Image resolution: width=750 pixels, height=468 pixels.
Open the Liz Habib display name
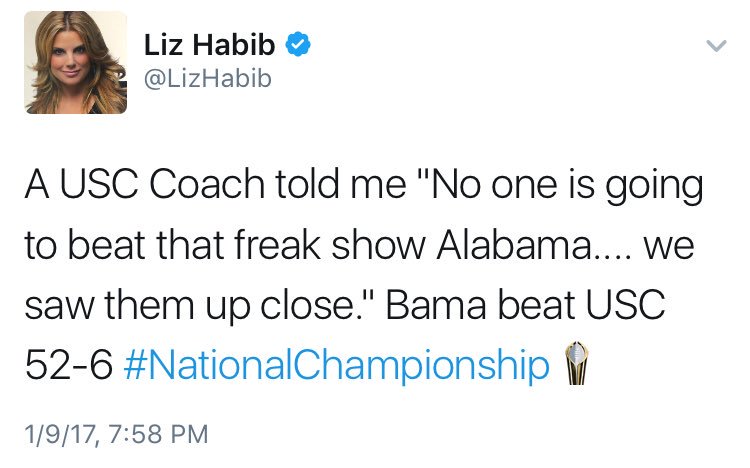[x=210, y=45]
